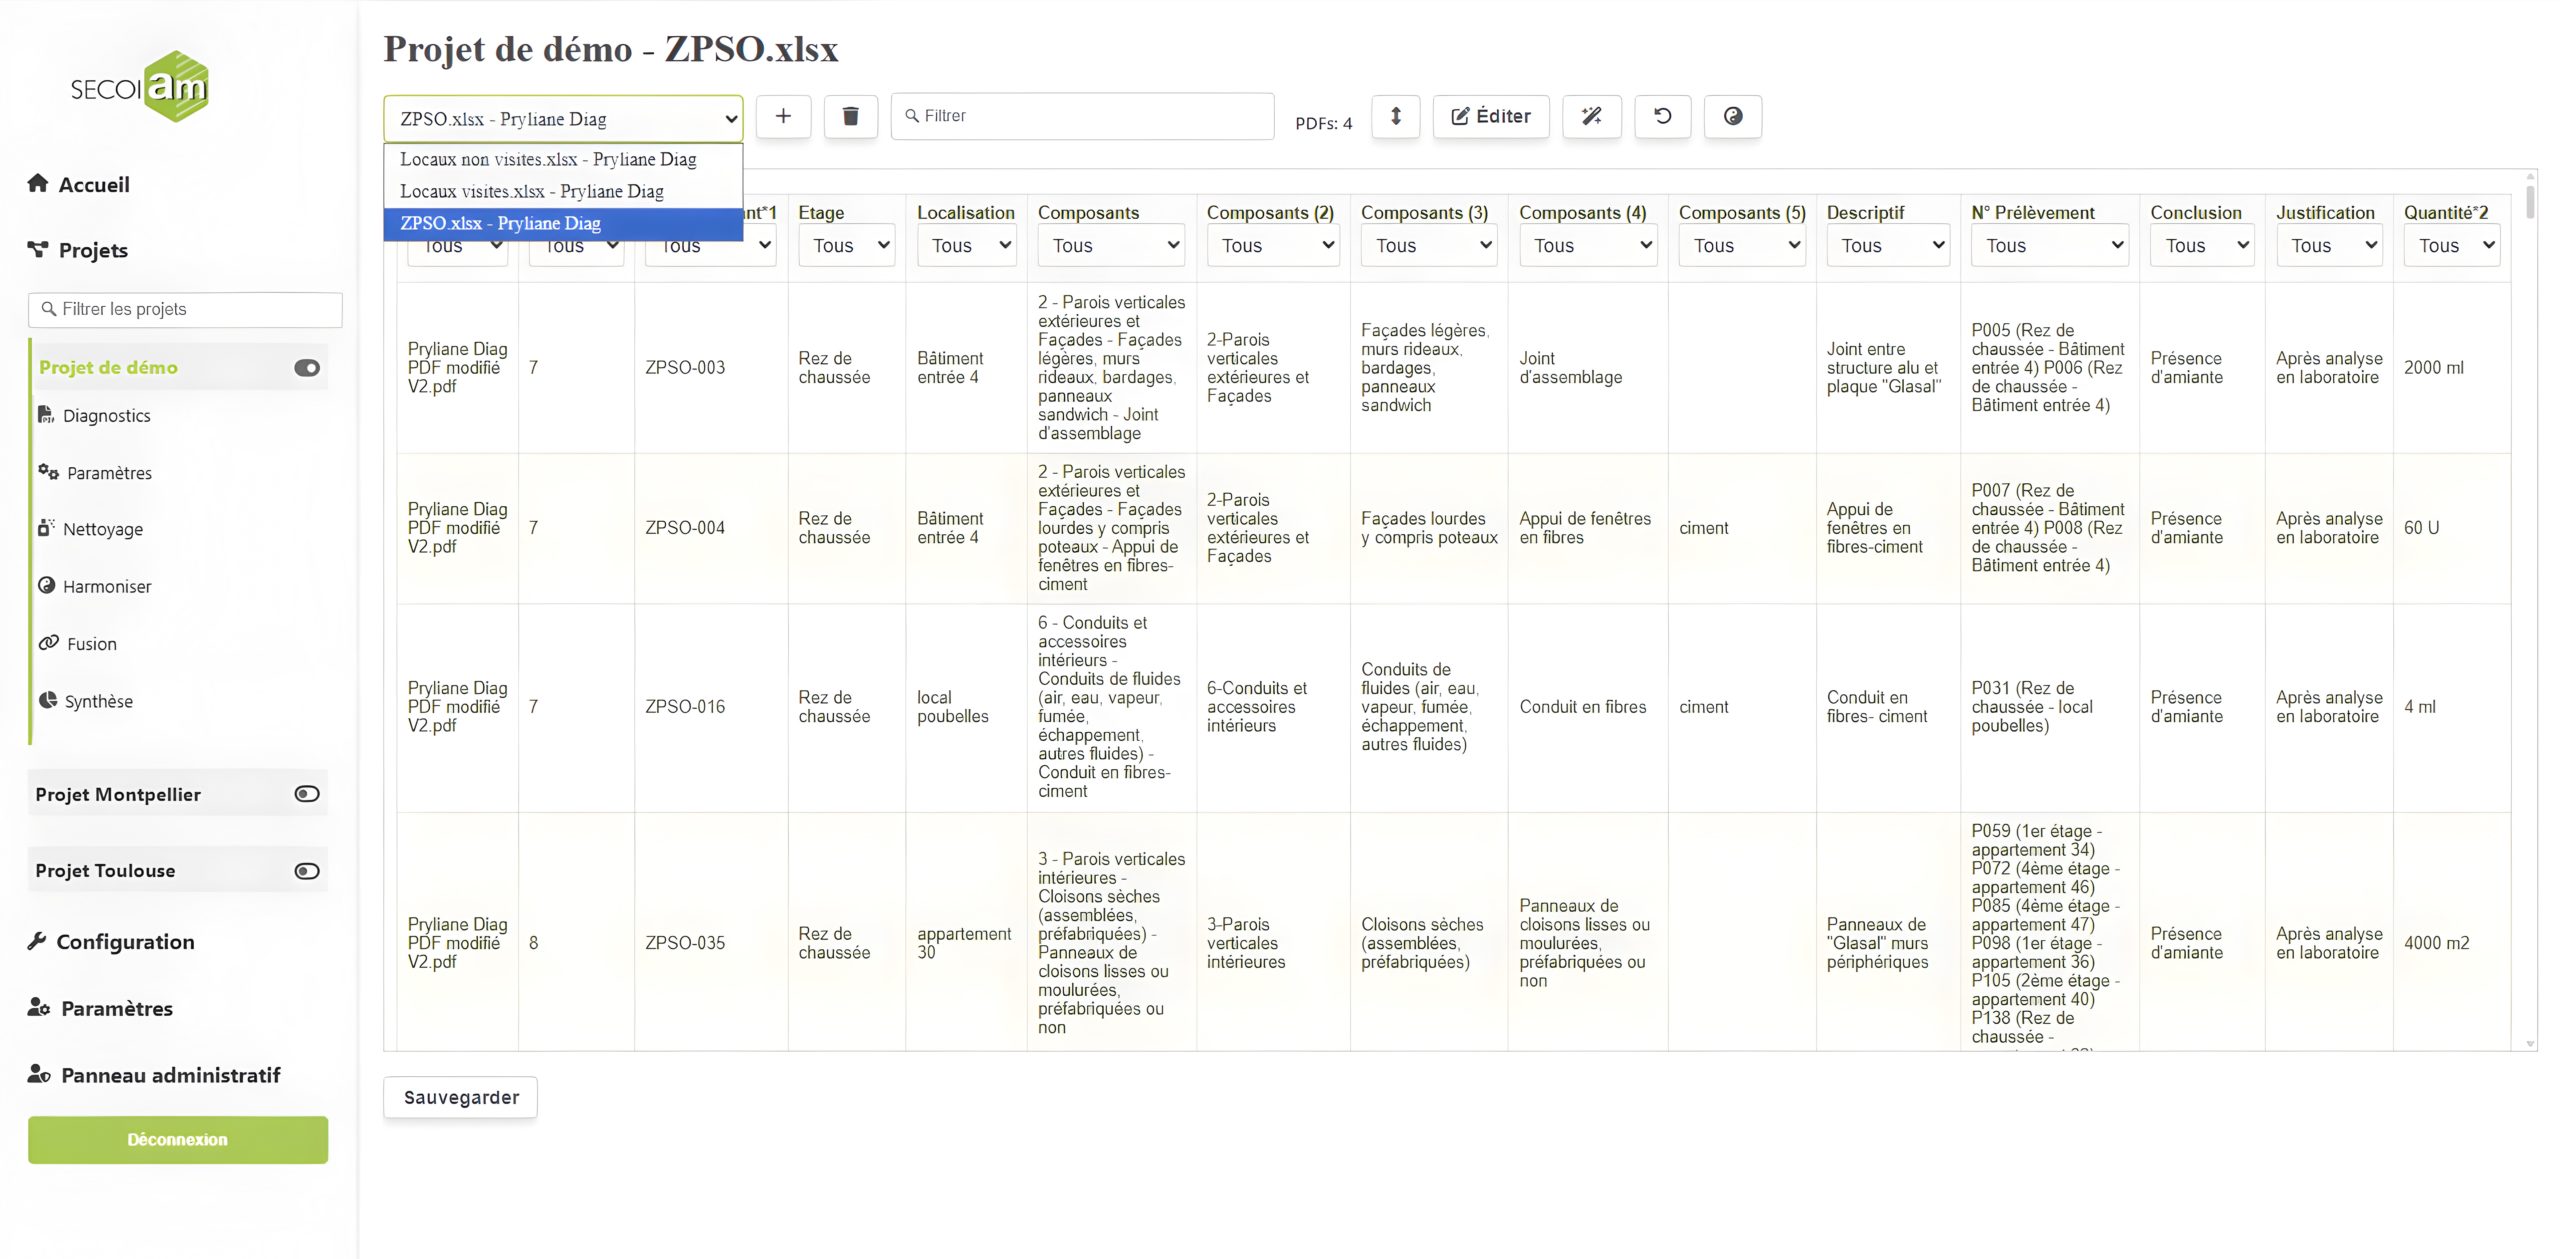Click the trash delete icon button
This screenshot has height=1259, width=2560.
tap(850, 116)
